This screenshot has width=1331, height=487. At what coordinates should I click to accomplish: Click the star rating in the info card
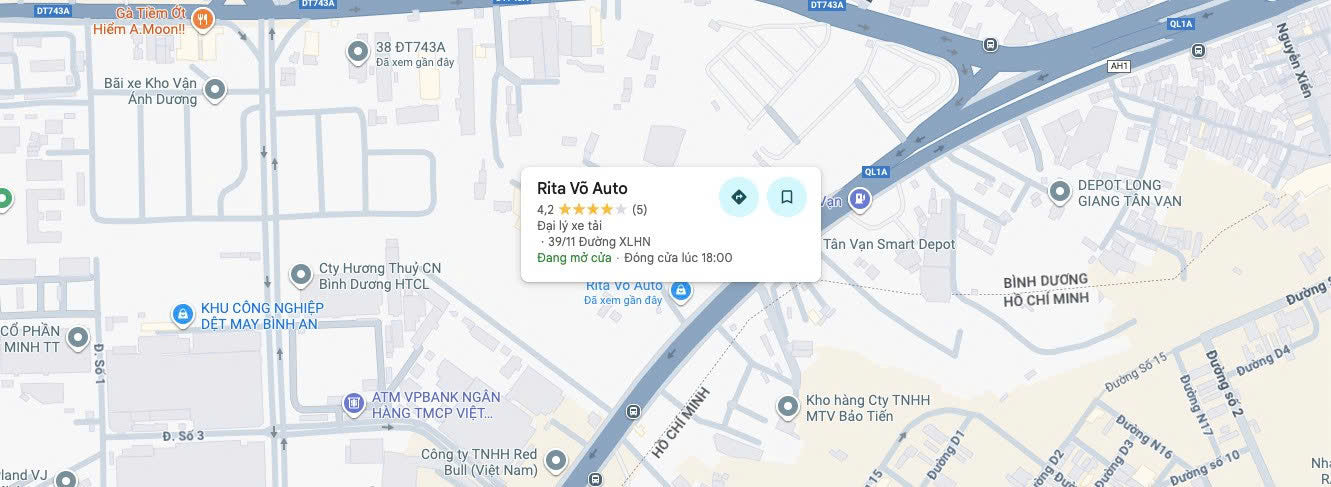[x=592, y=210]
